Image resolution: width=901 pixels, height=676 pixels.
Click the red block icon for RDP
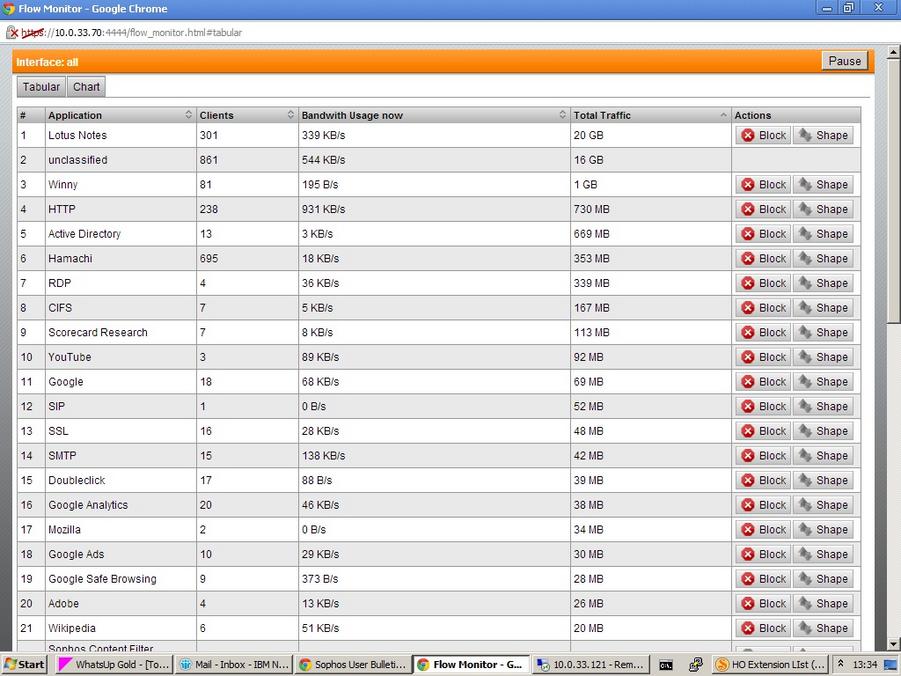748,283
